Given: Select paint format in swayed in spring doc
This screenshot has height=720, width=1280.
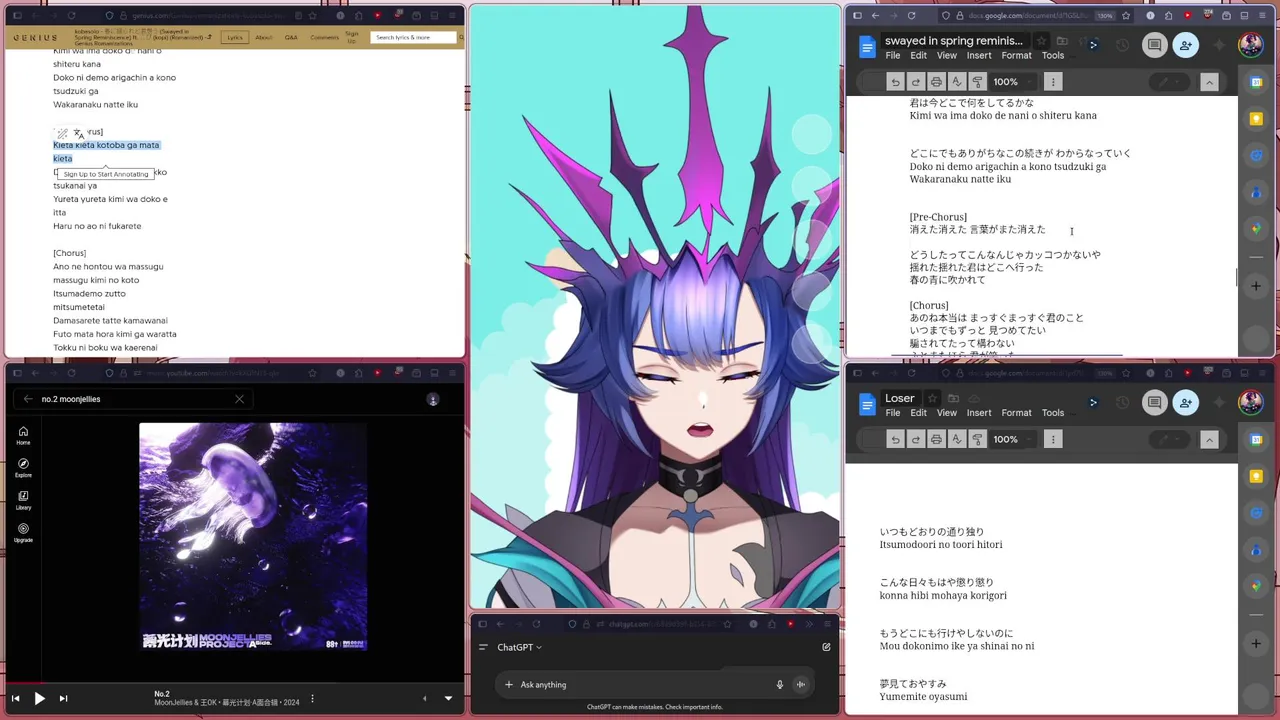Looking at the screenshot, I should pos(978,82).
